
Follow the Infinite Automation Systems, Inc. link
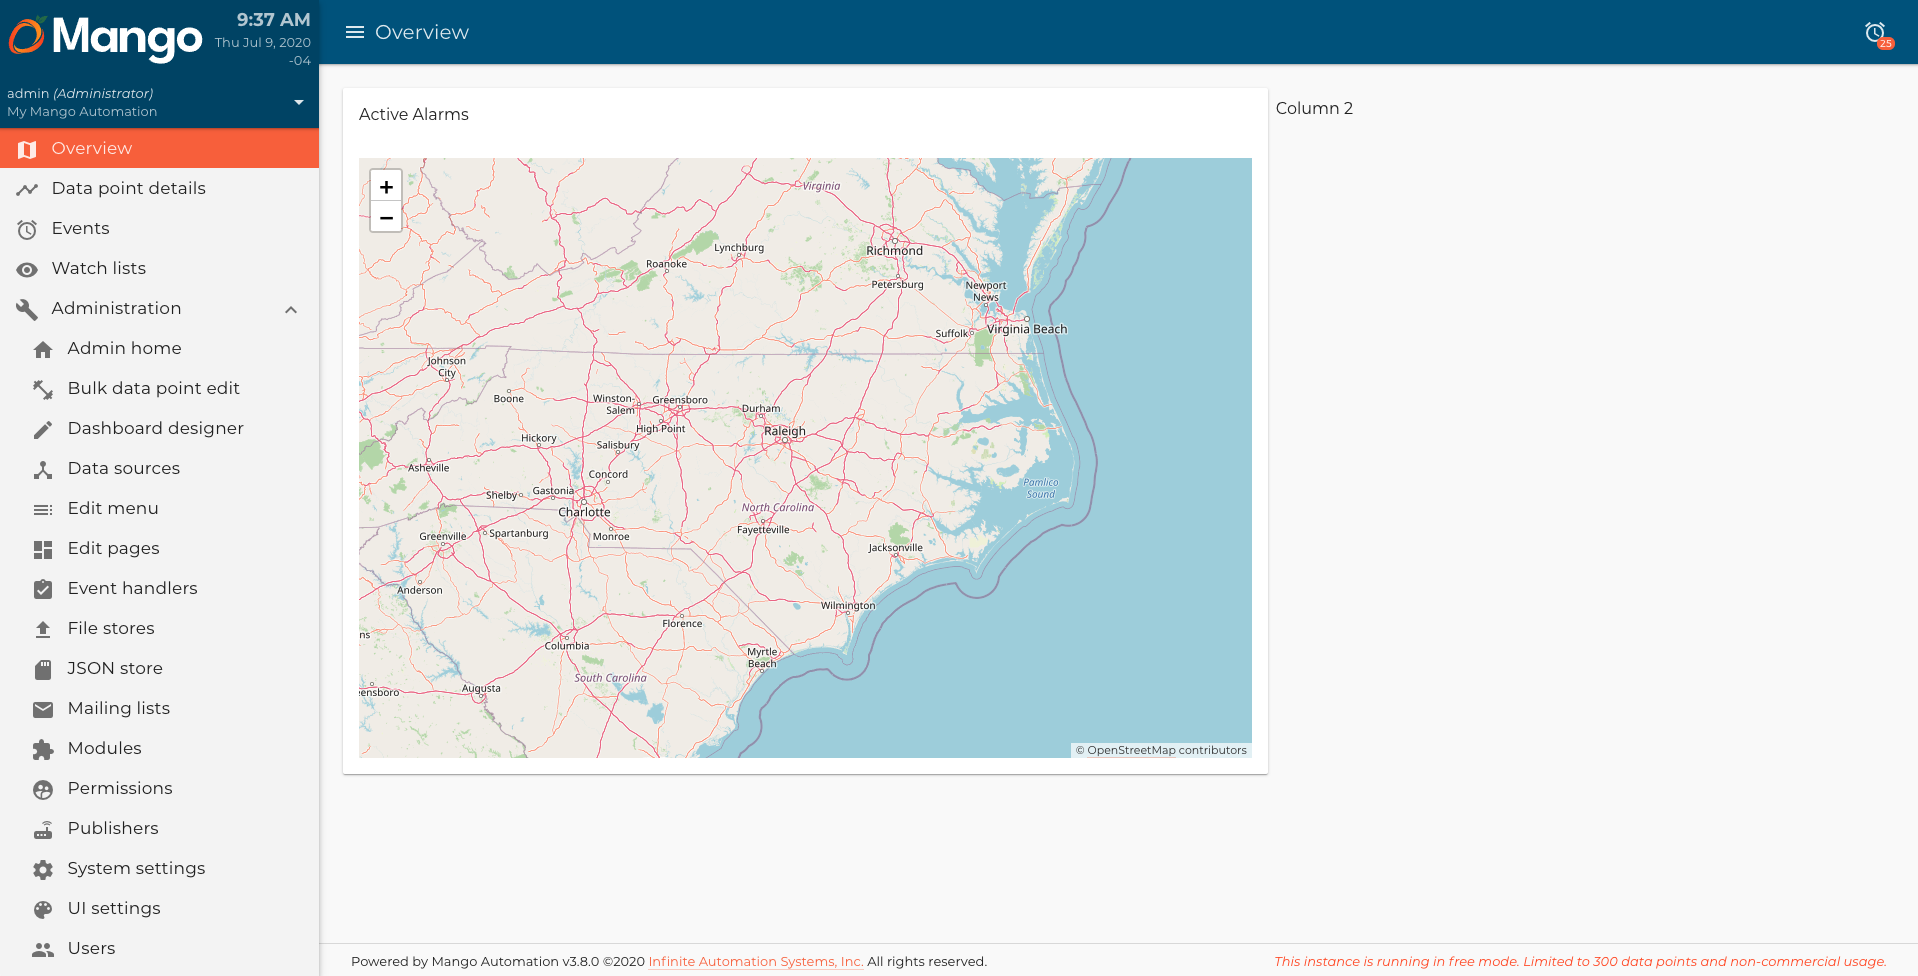coord(756,961)
